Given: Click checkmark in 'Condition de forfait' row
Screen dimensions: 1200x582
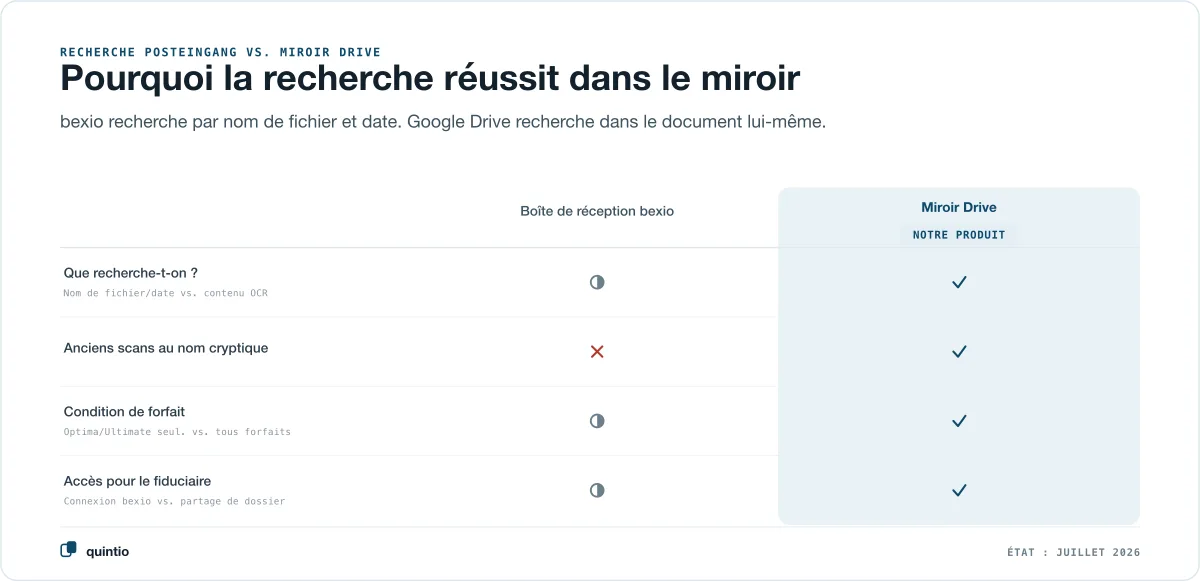Looking at the screenshot, I should click(959, 421).
